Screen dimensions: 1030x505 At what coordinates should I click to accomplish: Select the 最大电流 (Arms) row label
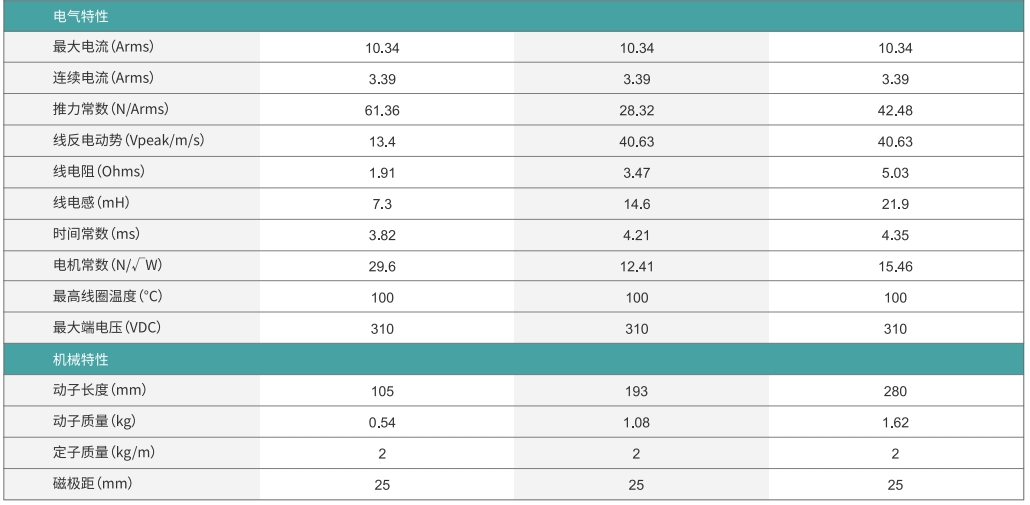pos(103,47)
